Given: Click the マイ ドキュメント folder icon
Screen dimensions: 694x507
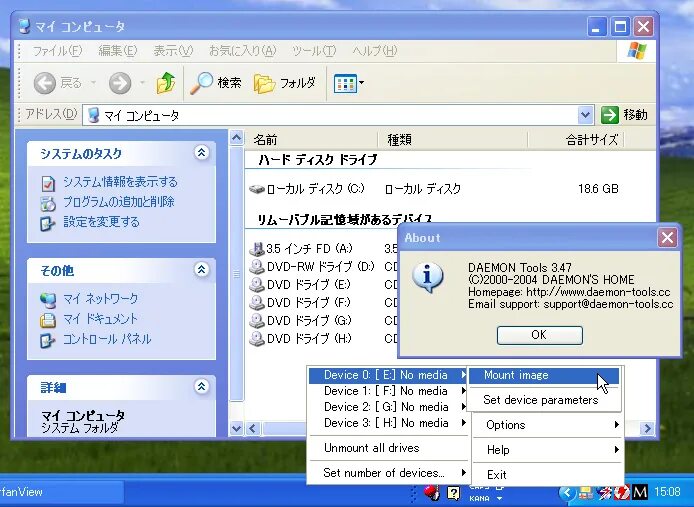Looking at the screenshot, I should (48, 320).
